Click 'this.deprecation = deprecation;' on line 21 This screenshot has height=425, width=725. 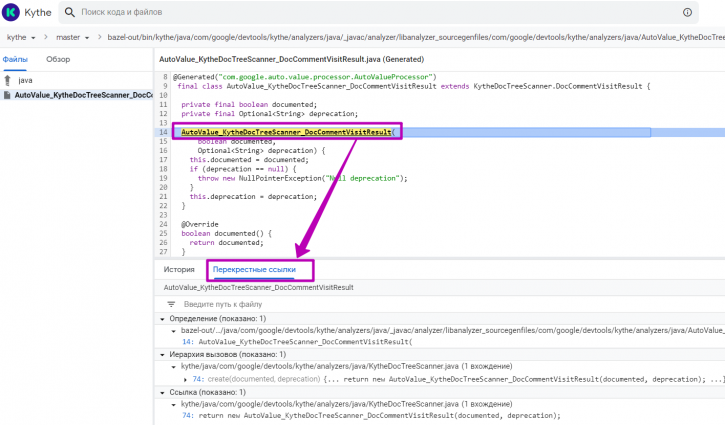click(x=253, y=197)
